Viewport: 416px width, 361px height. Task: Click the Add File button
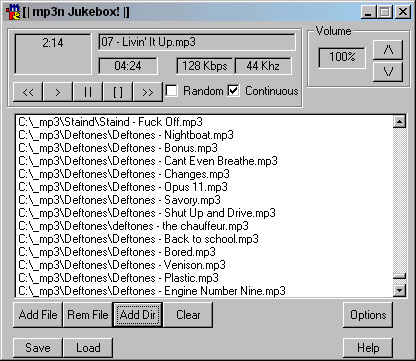(38, 315)
